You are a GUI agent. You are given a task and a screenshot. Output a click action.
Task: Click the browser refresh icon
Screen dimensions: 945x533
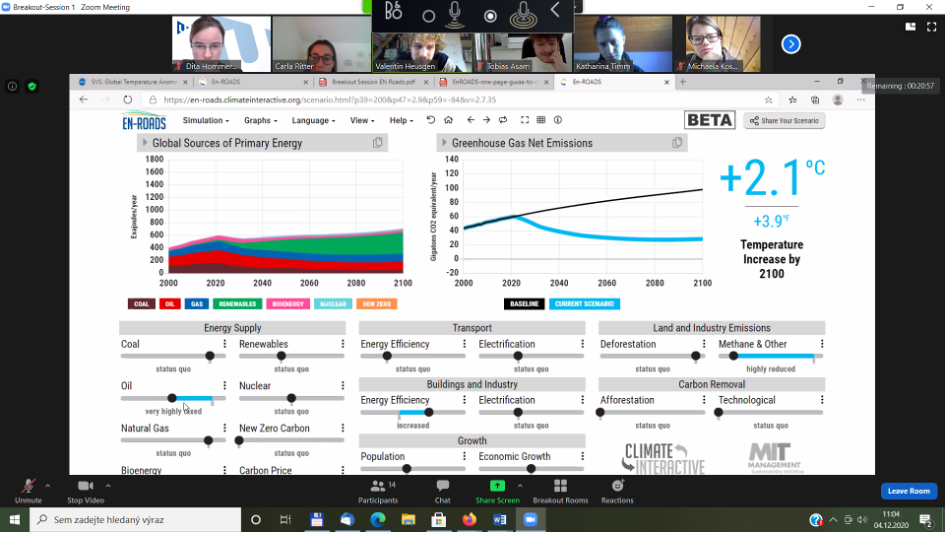[x=128, y=99]
